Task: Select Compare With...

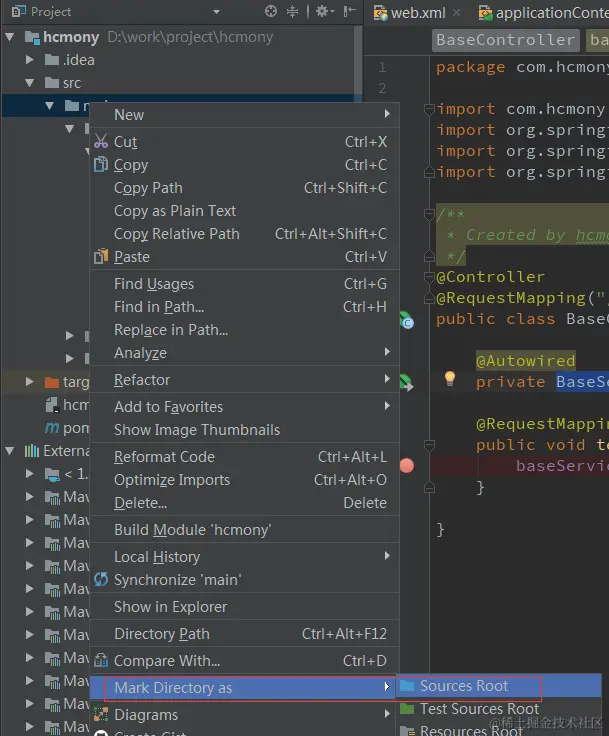Action: coord(245,660)
